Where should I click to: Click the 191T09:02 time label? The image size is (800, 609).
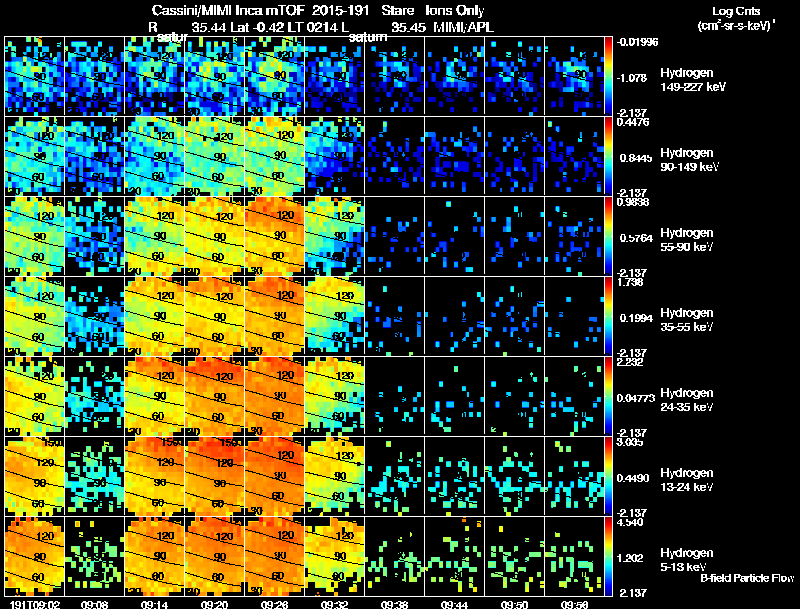(x=35, y=604)
